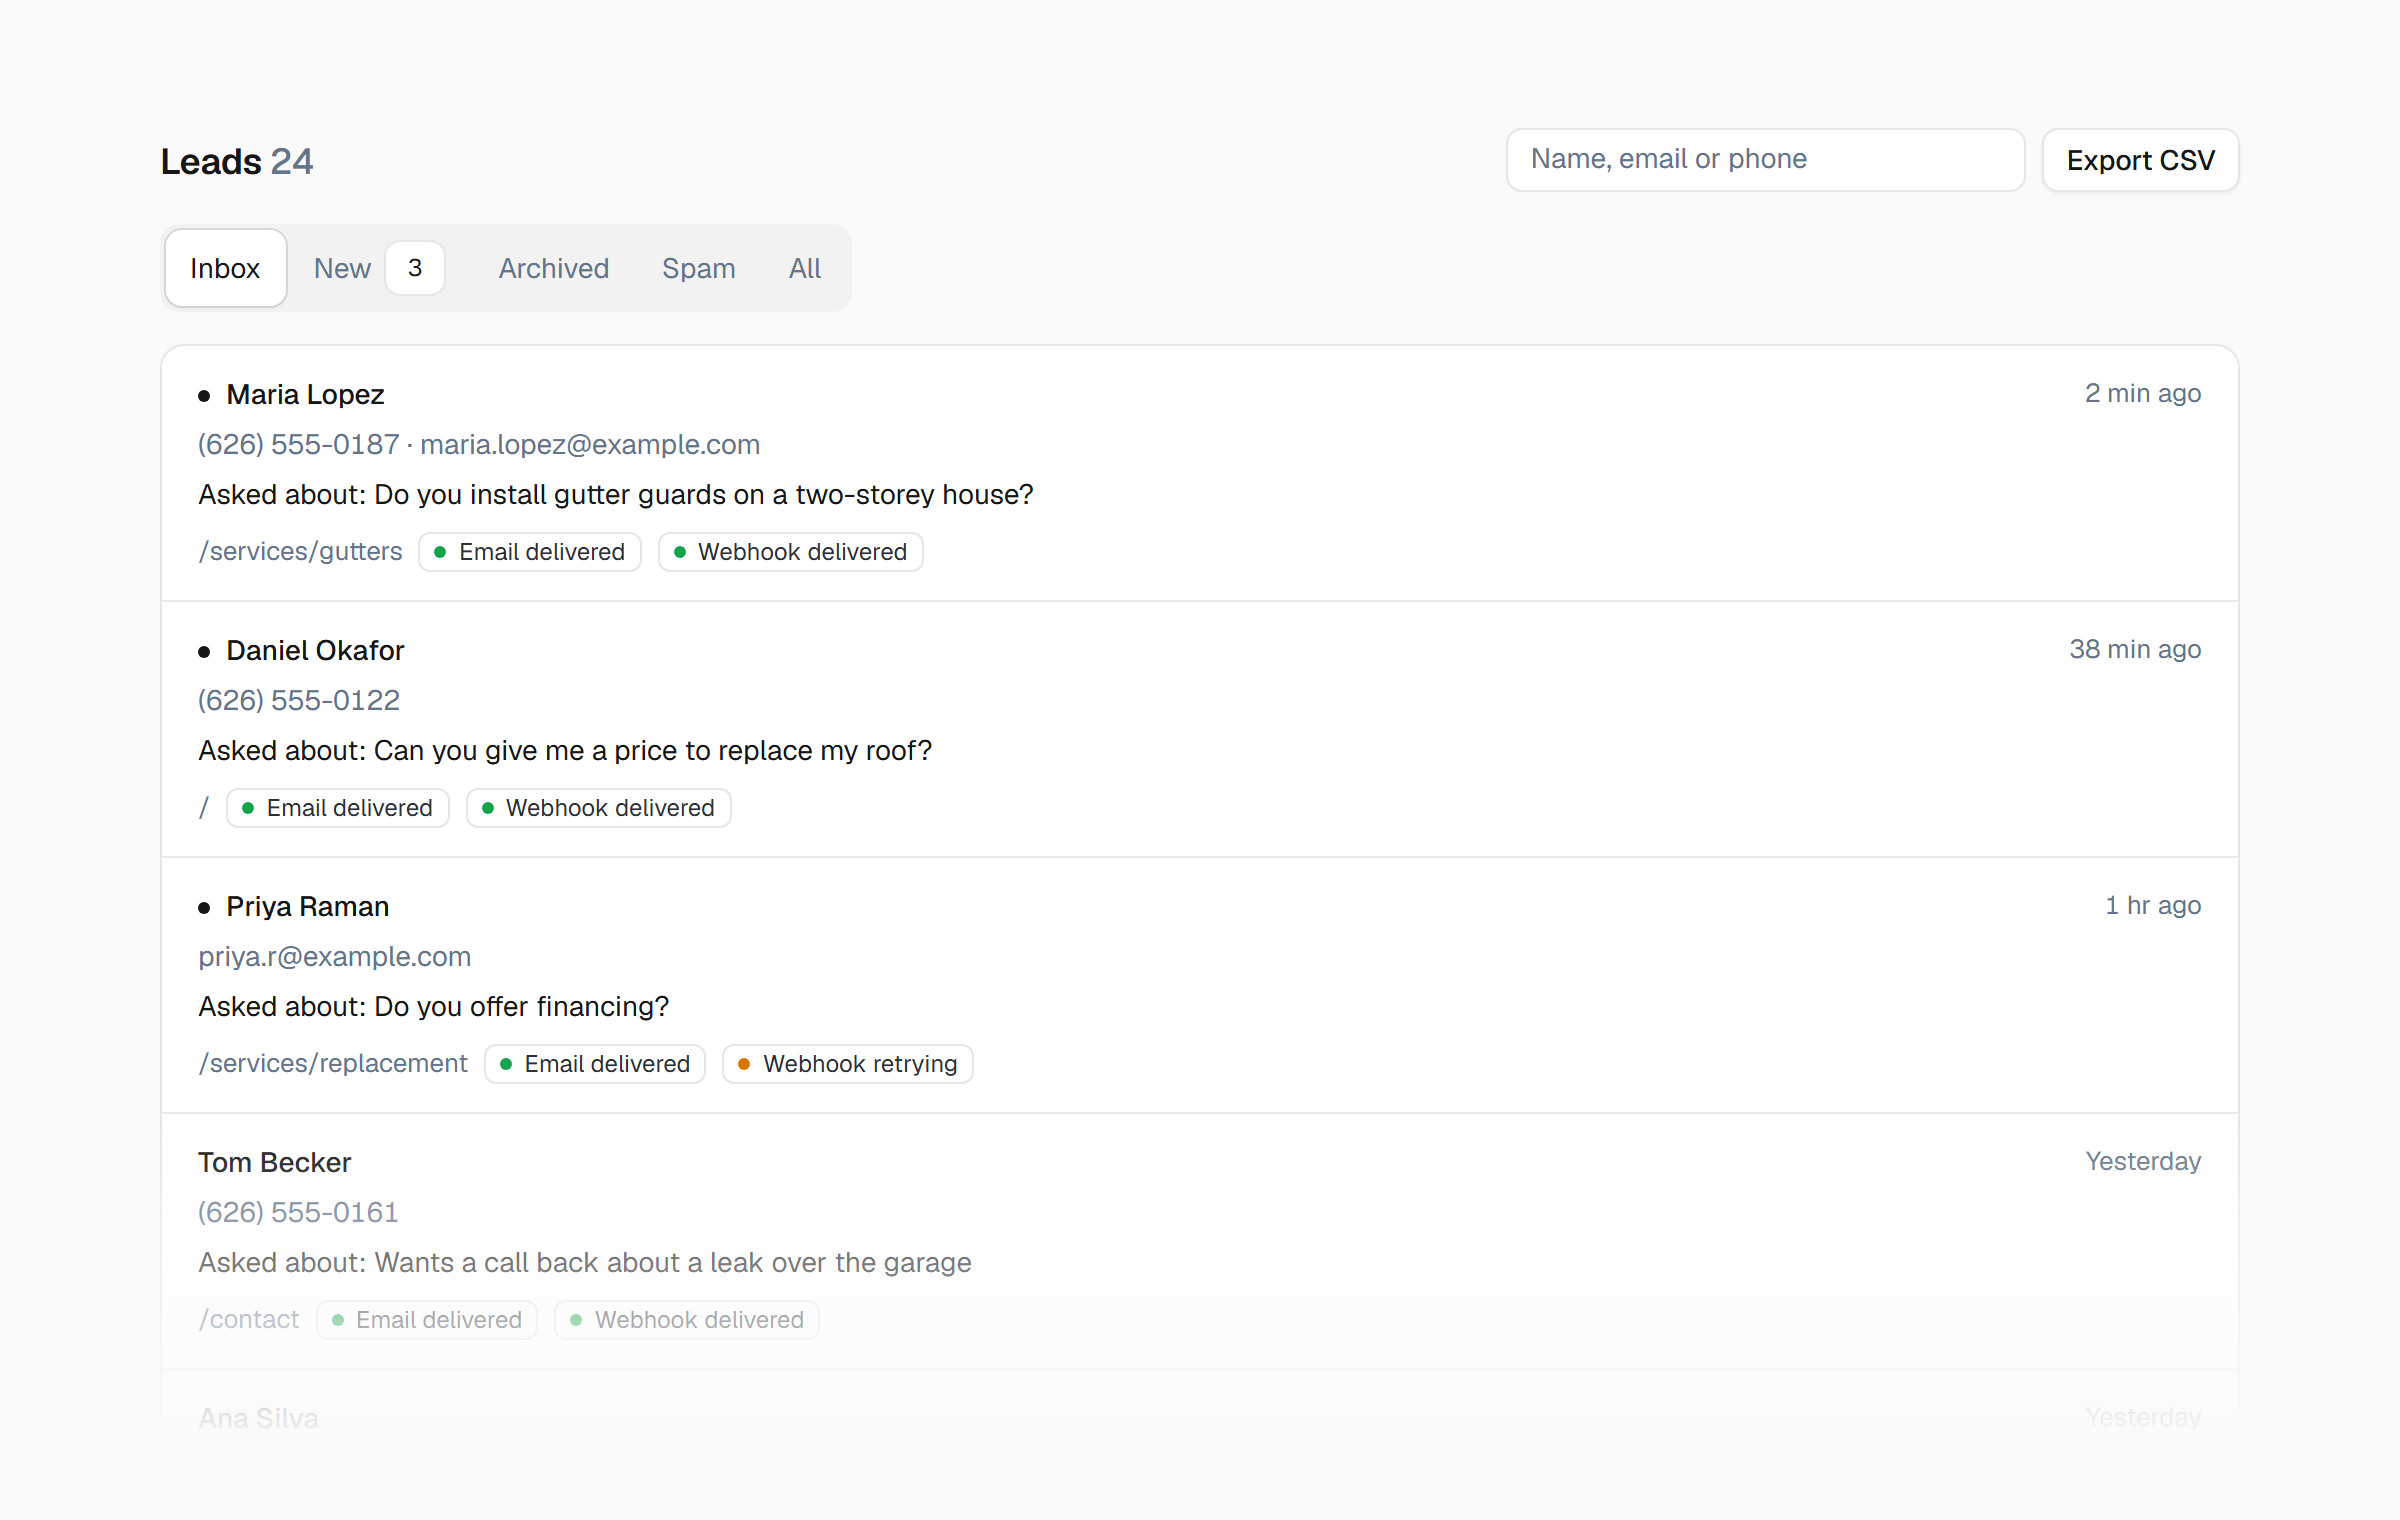Click the roof replacement price question
This screenshot has width=2400, height=1520.
click(565, 750)
